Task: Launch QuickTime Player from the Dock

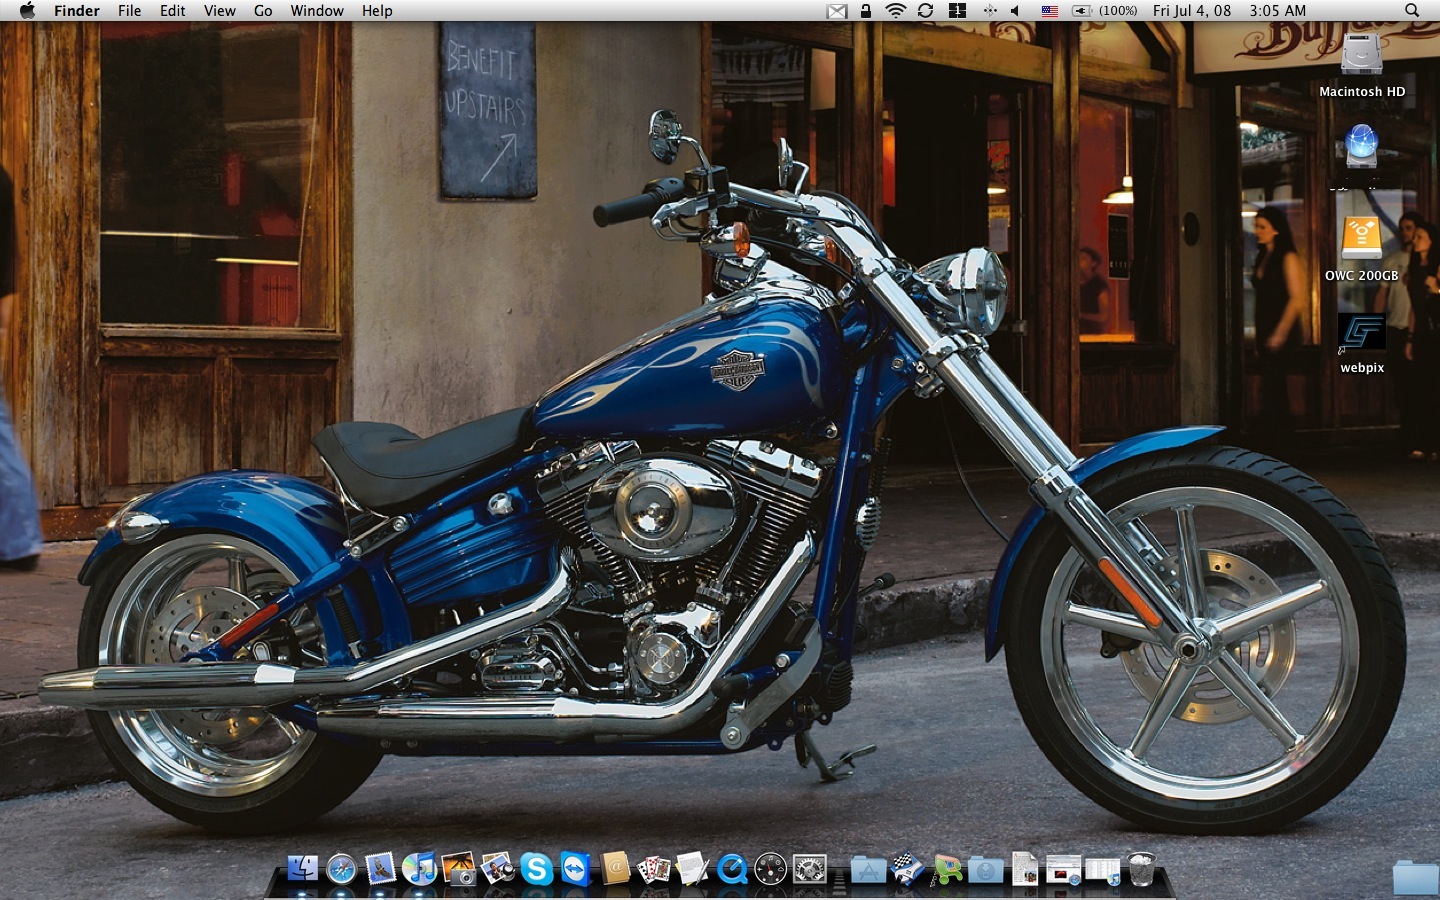Action: coord(731,869)
